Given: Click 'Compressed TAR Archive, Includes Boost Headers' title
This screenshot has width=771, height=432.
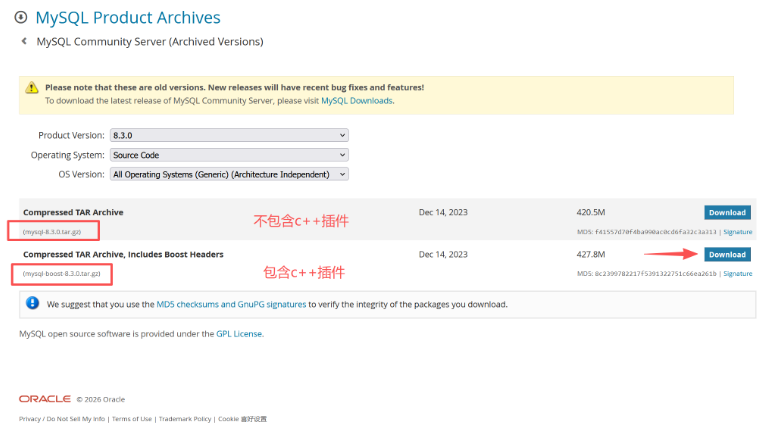Looking at the screenshot, I should point(123,255).
